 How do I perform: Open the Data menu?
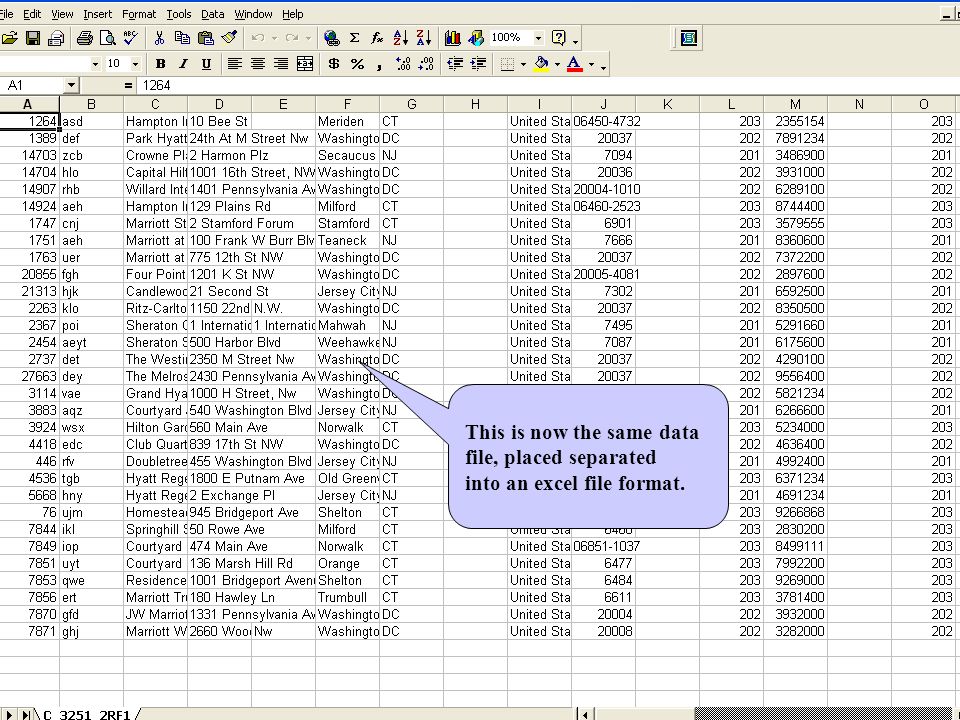212,13
